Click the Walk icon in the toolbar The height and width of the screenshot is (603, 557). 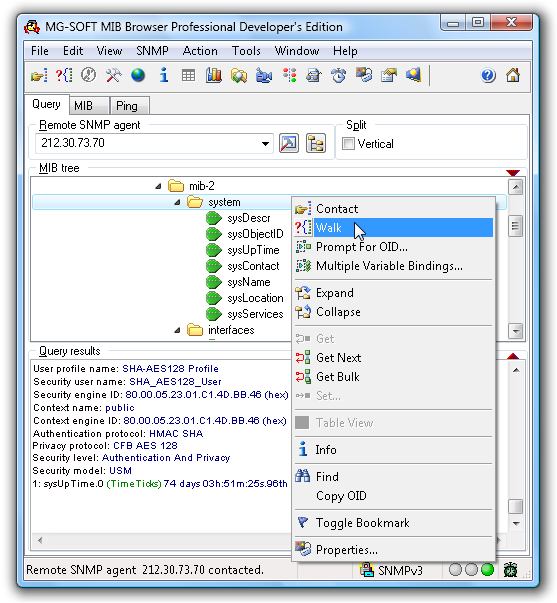64,75
